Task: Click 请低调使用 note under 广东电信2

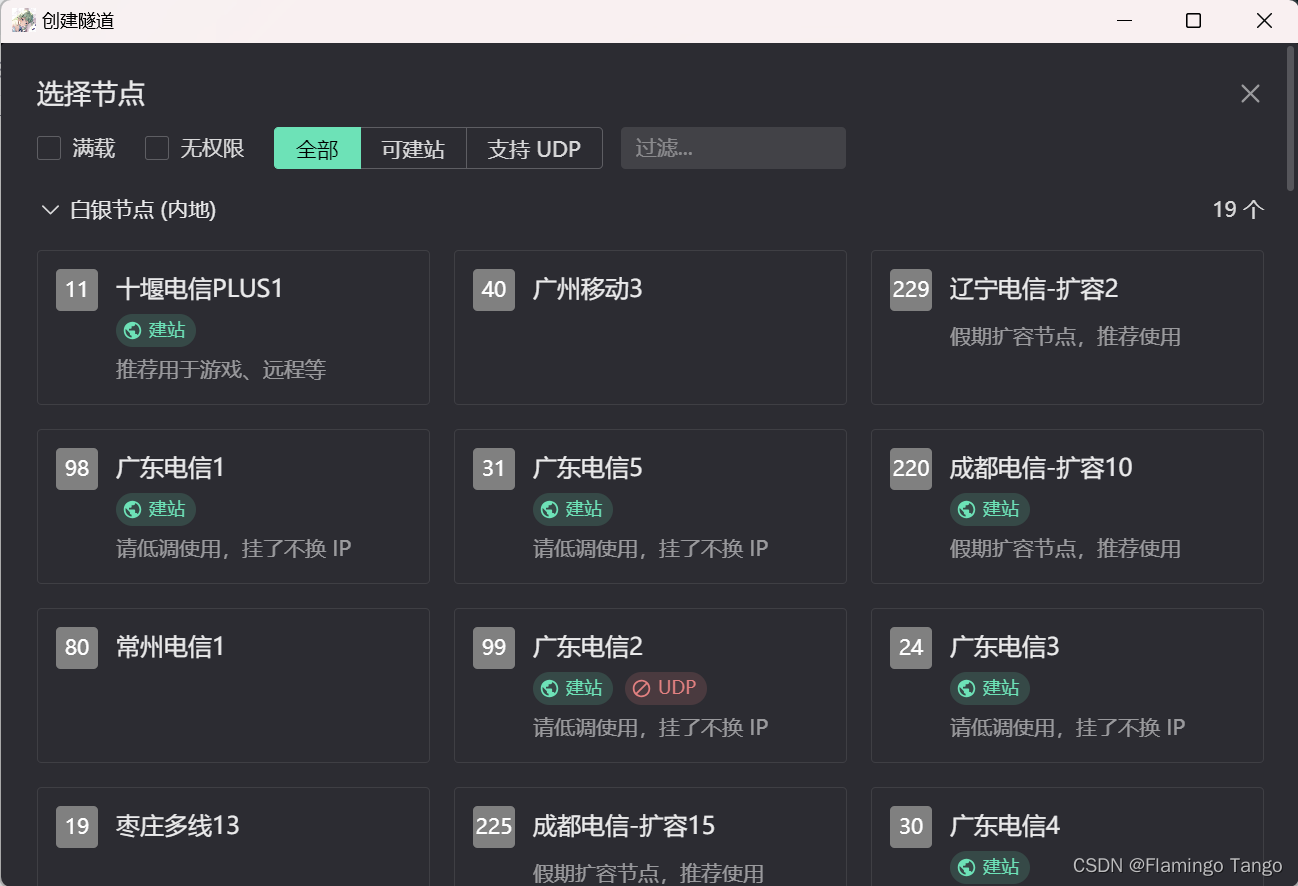Action: pyautogui.click(x=650, y=728)
